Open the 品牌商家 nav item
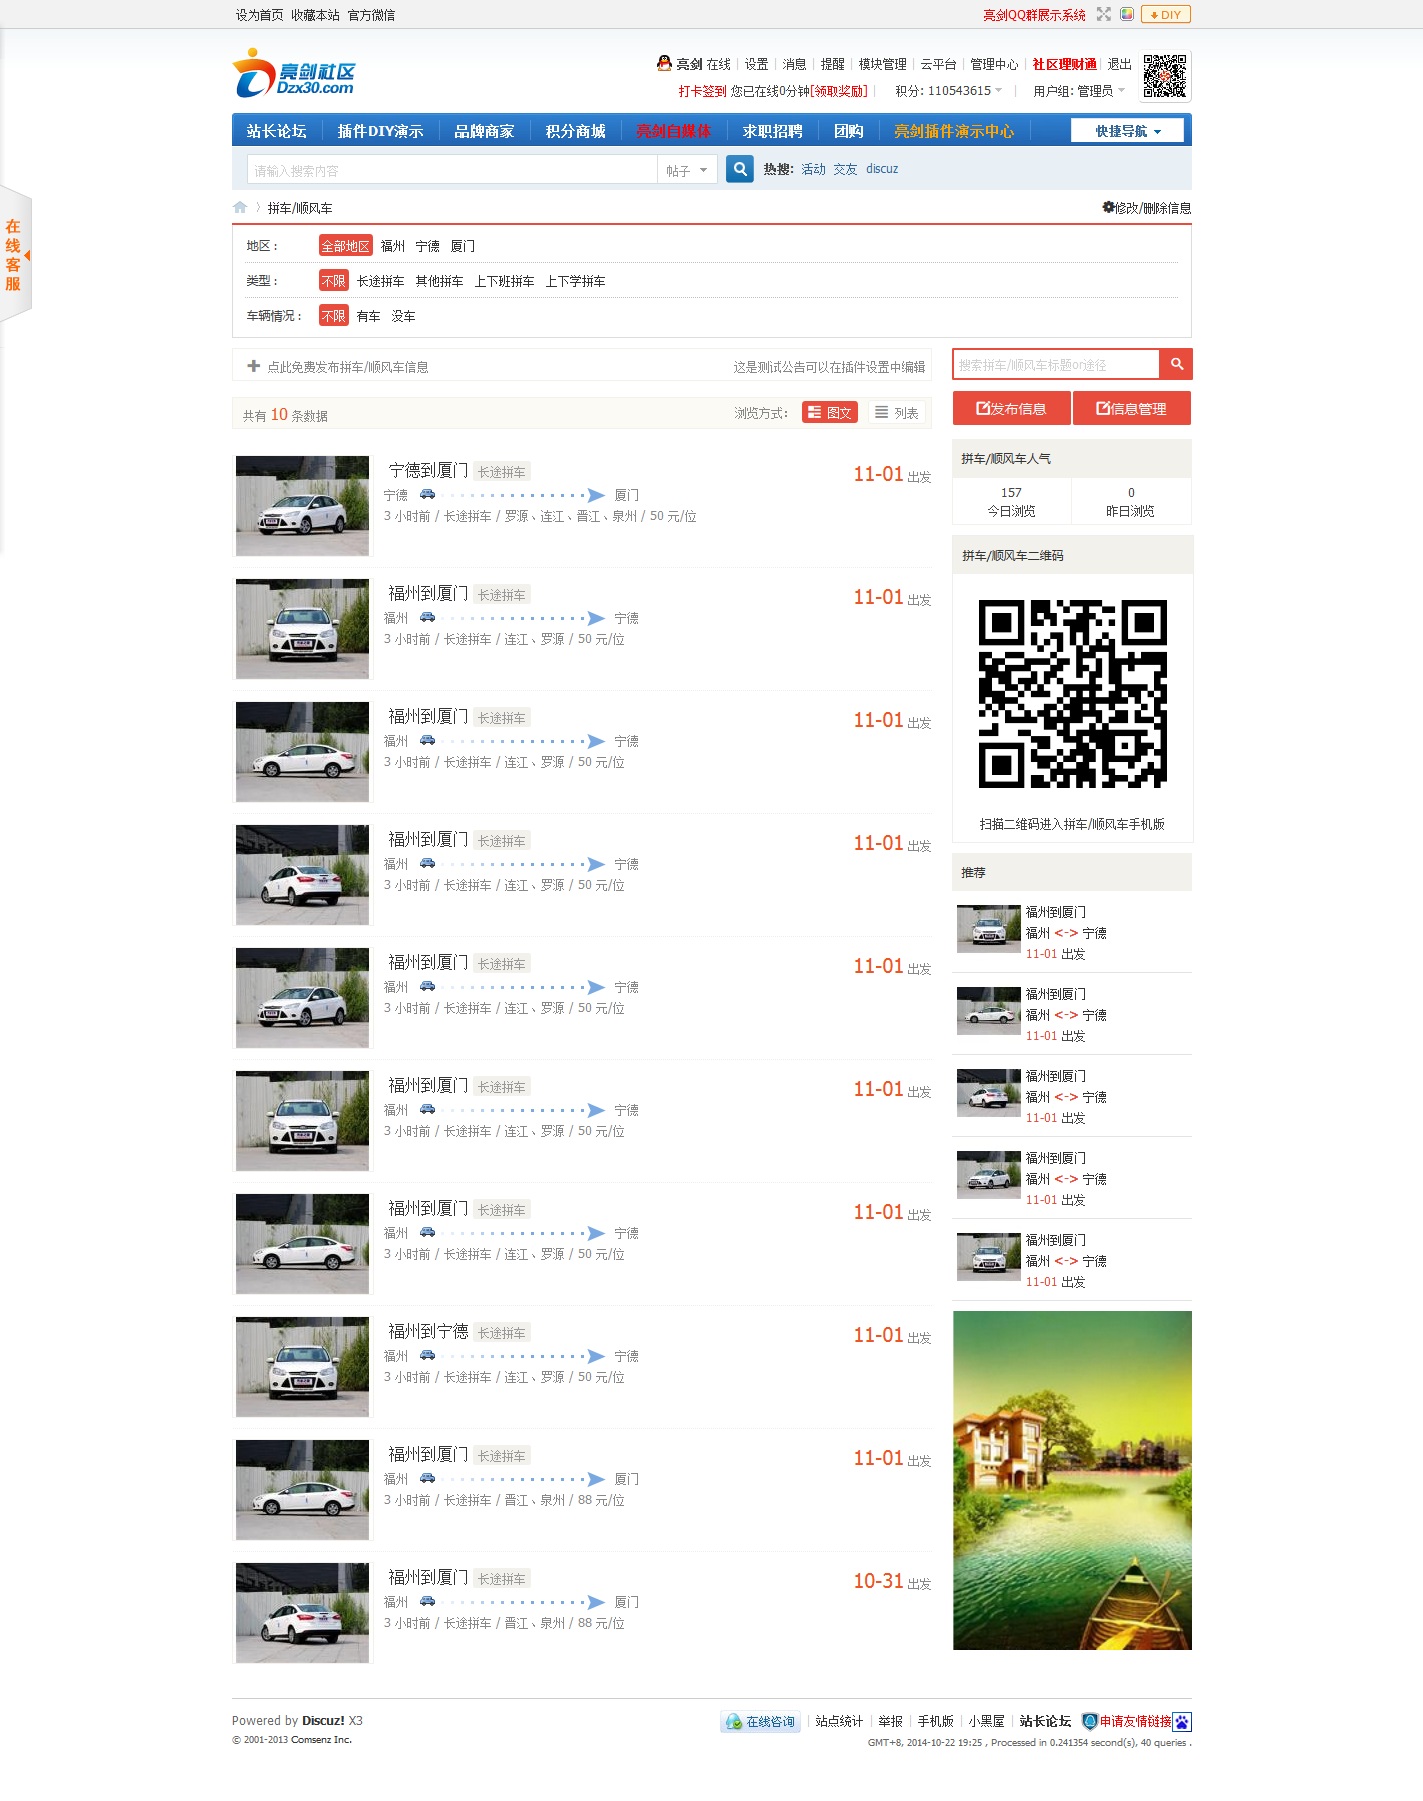The height and width of the screenshot is (1801, 1423). [484, 131]
